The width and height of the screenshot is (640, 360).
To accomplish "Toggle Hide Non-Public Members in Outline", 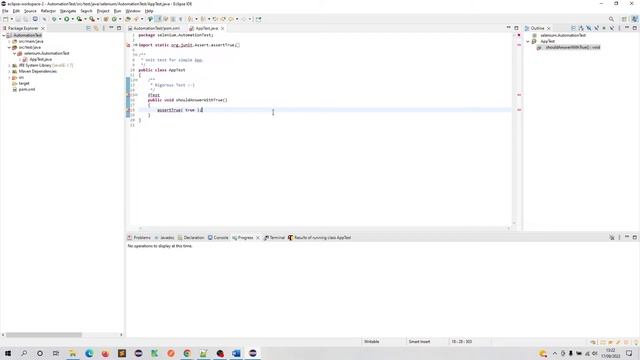I will tap(604, 28).
